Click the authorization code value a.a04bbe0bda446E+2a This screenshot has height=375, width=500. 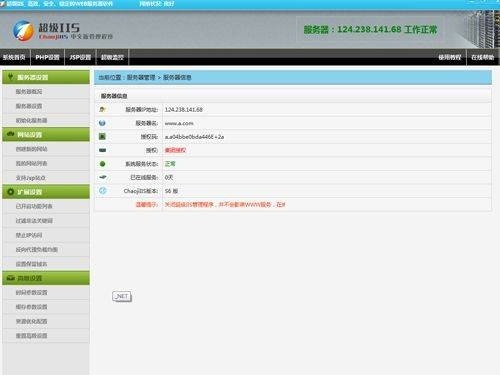(194, 137)
